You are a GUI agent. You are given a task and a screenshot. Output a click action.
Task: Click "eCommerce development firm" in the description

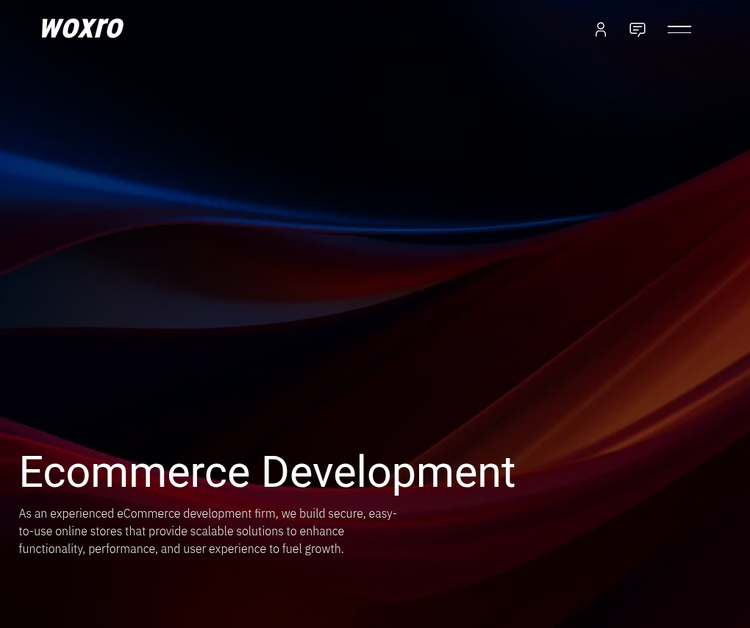[196, 513]
